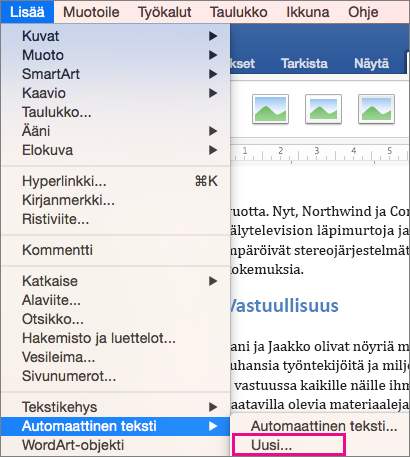The height and width of the screenshot is (457, 410).
Task: Insert a Kommentti from the menu
Action: (x=115, y=250)
